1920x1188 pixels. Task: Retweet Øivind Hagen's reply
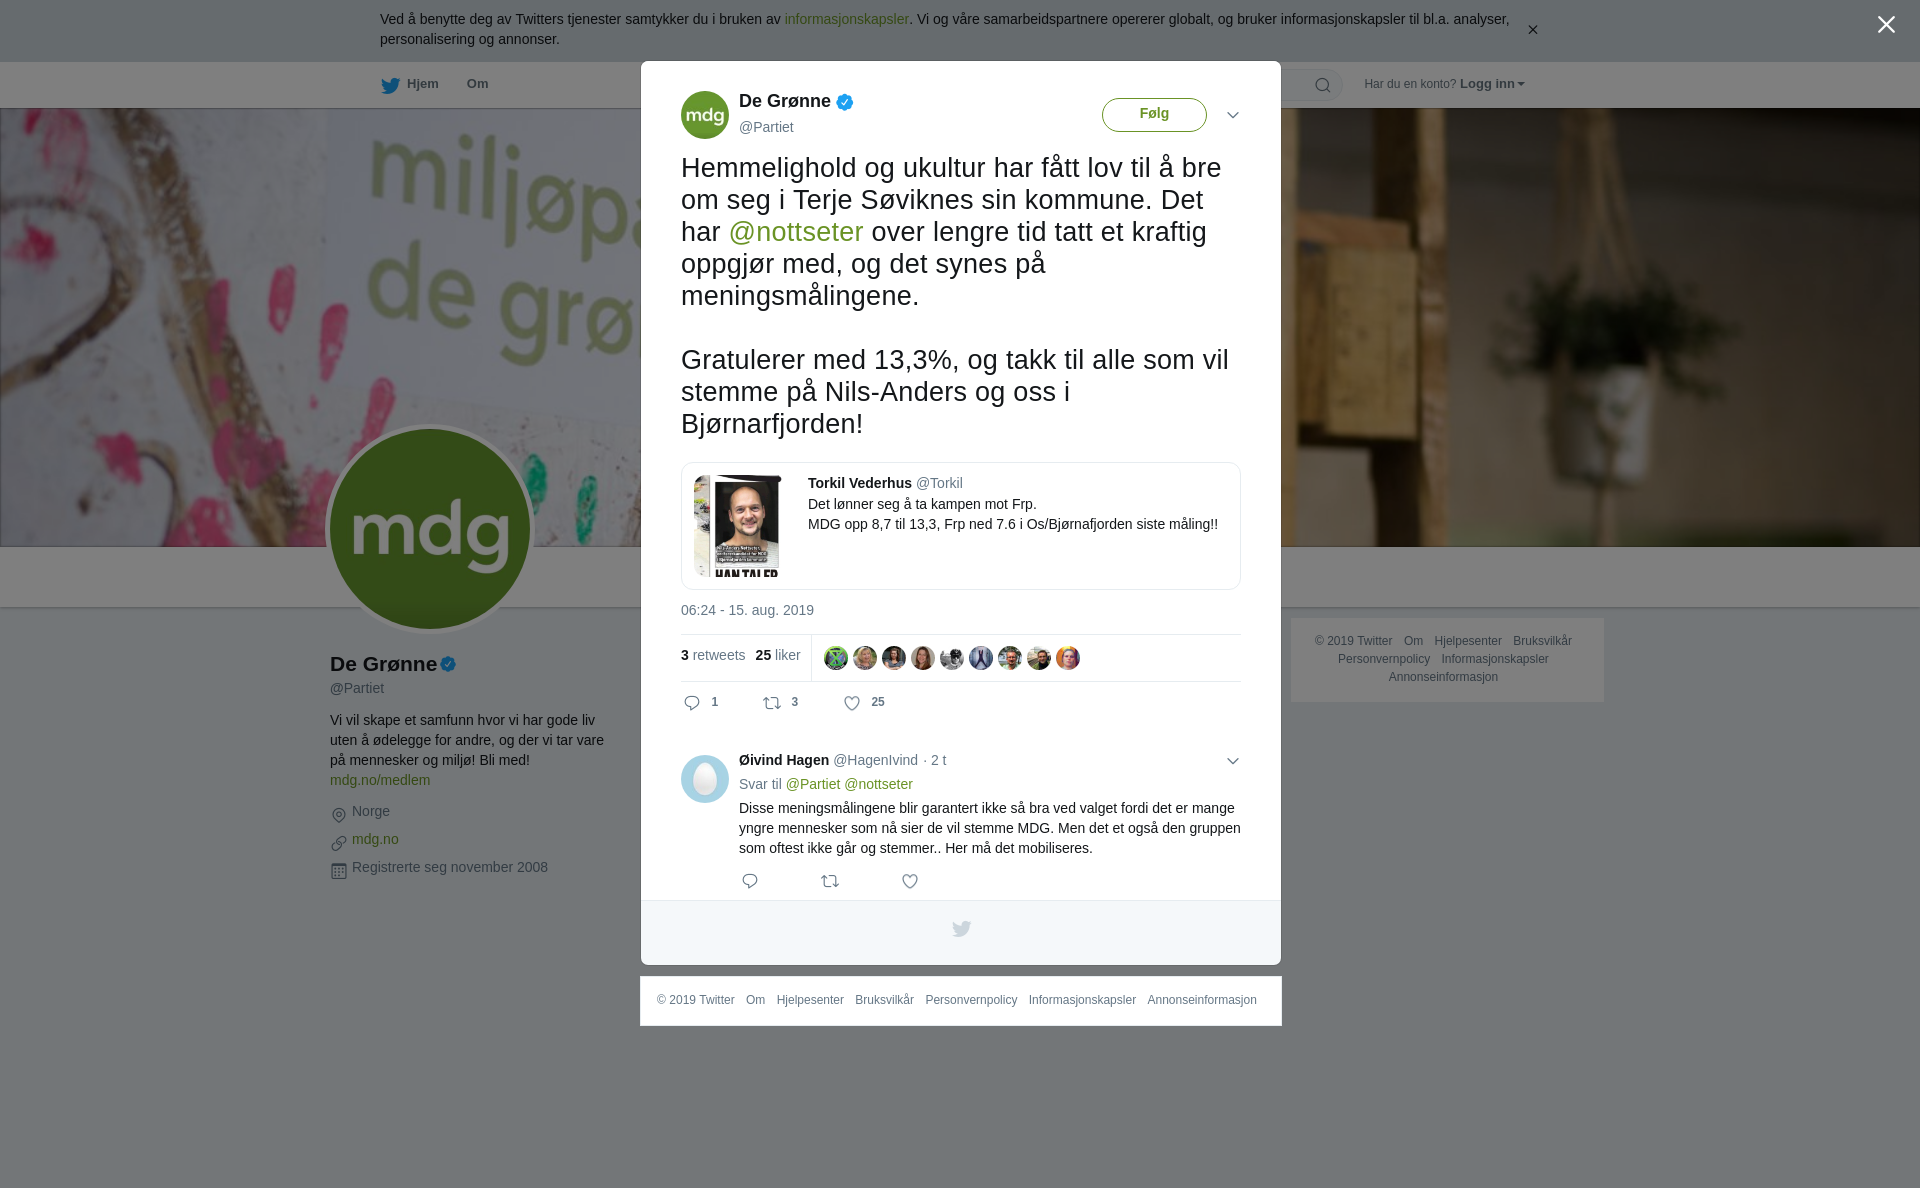point(830,881)
